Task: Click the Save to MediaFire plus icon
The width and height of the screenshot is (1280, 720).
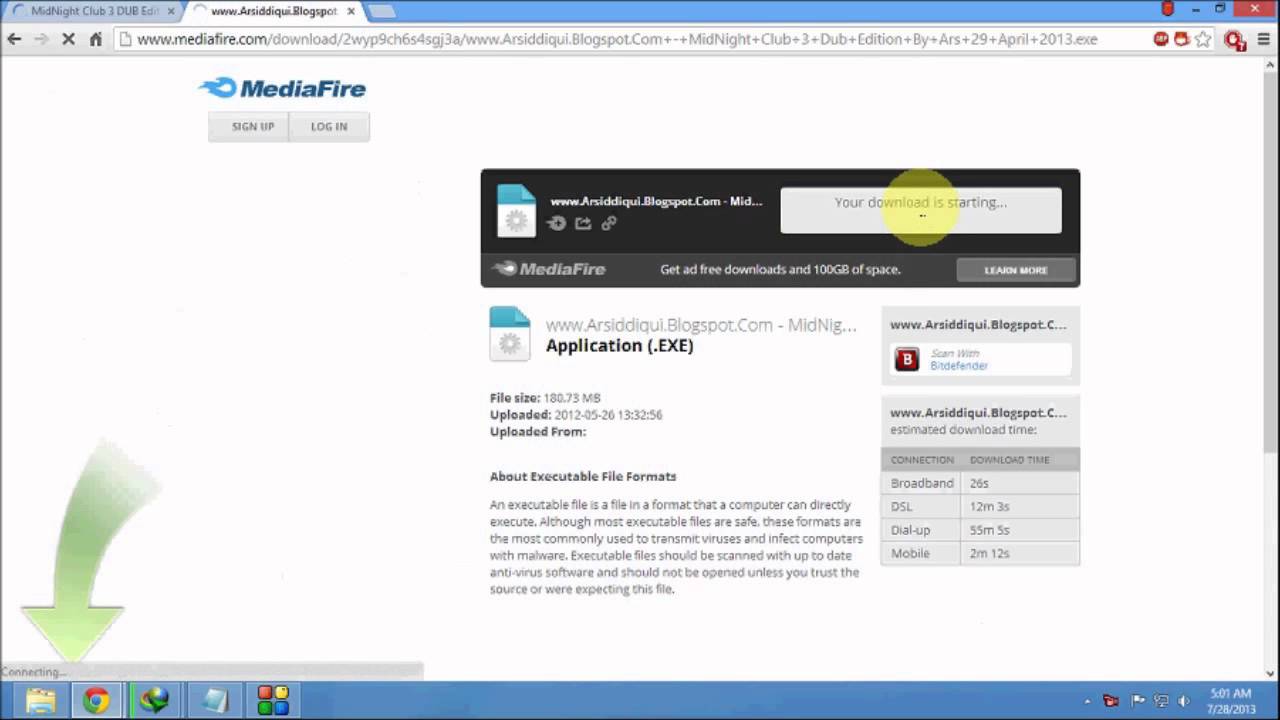Action: tap(557, 224)
